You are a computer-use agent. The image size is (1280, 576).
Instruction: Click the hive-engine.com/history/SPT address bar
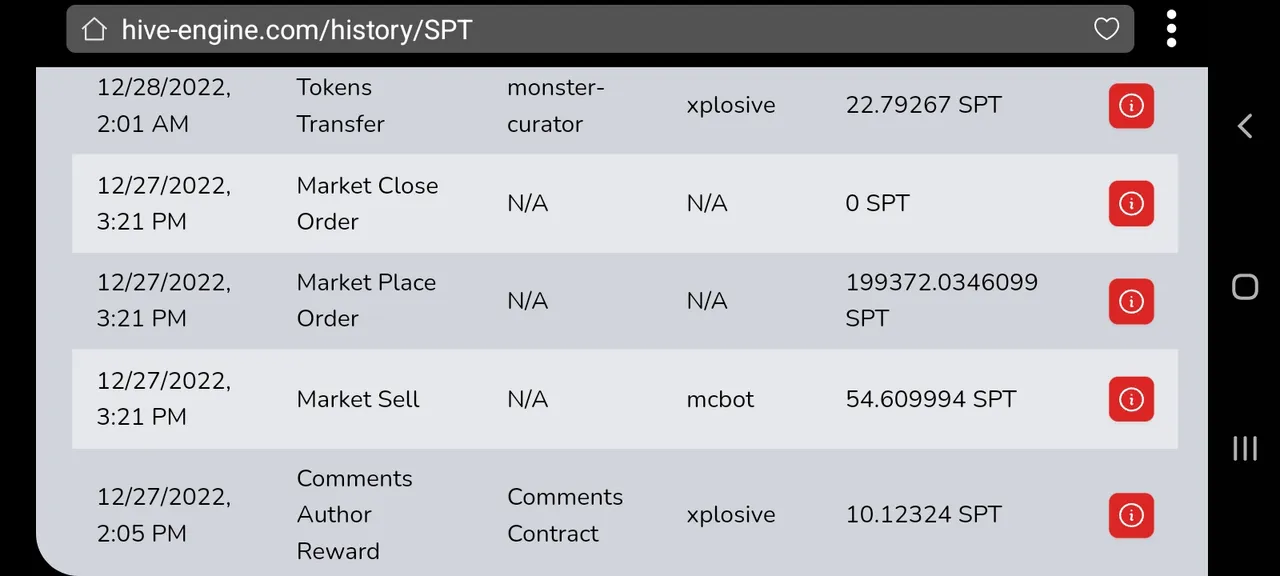click(600, 30)
